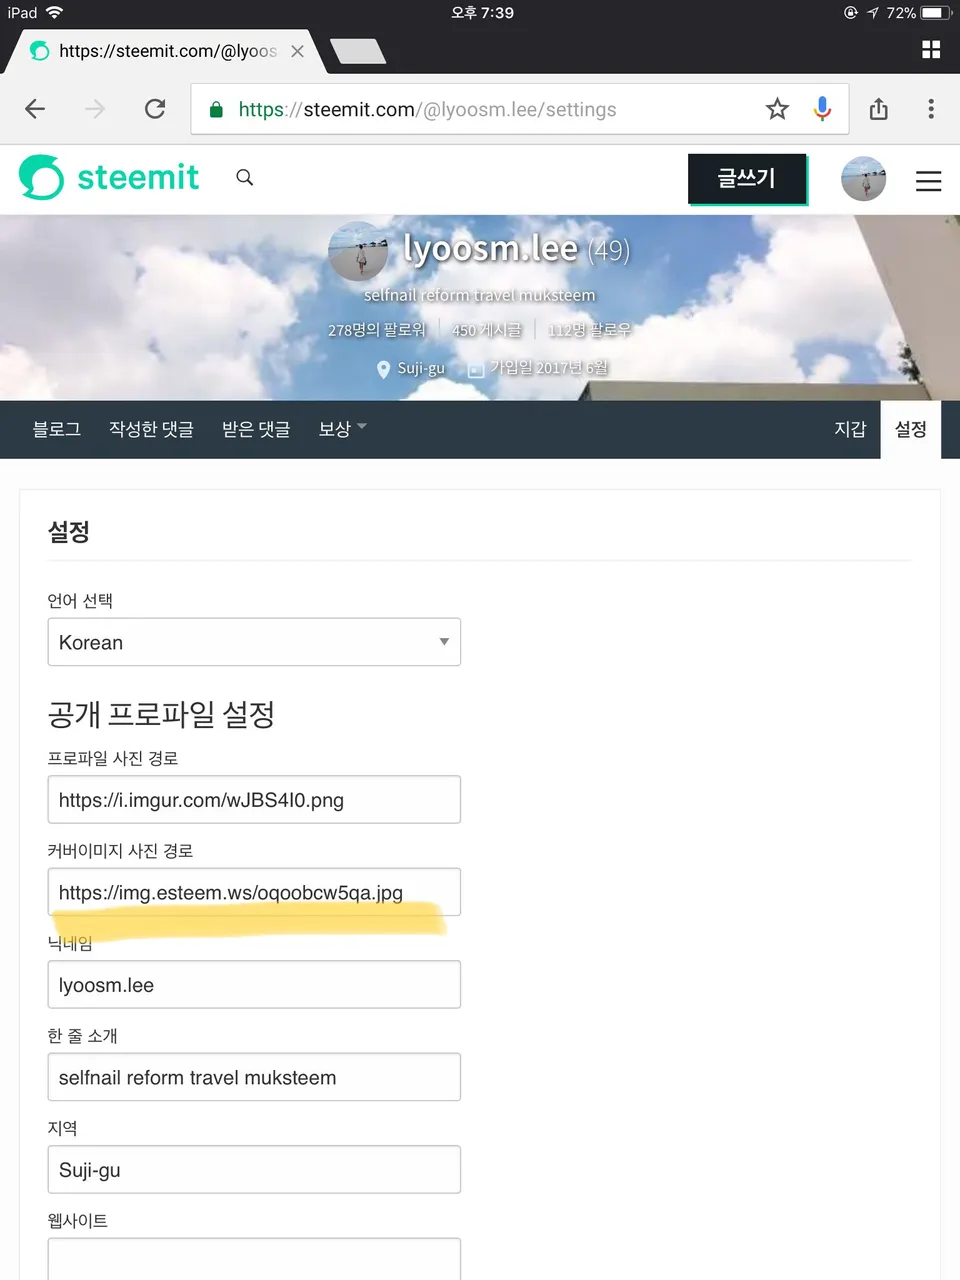The width and height of the screenshot is (960, 1280).
Task: Click the 지역 field with Suji-gu
Action: [x=254, y=1169]
